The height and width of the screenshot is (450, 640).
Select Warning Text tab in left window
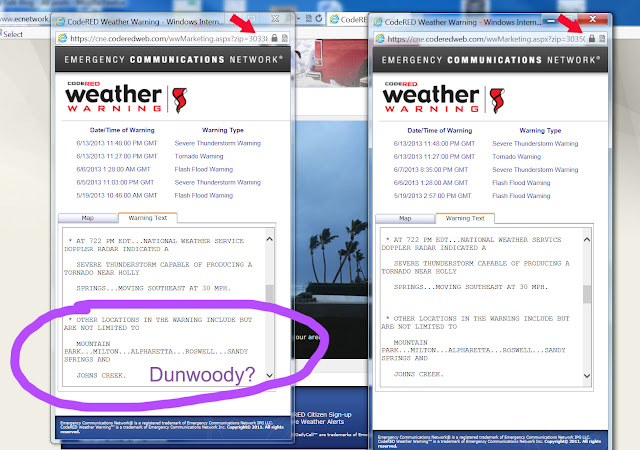[x=148, y=218]
